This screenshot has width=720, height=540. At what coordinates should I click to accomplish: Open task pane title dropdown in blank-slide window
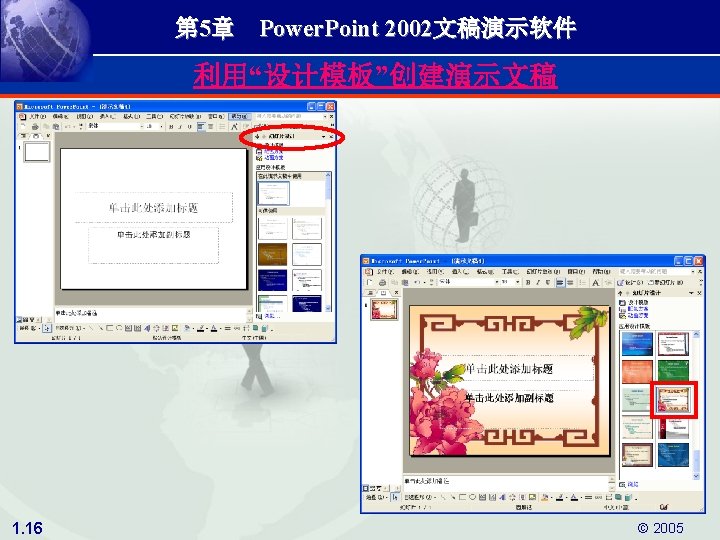(324, 136)
